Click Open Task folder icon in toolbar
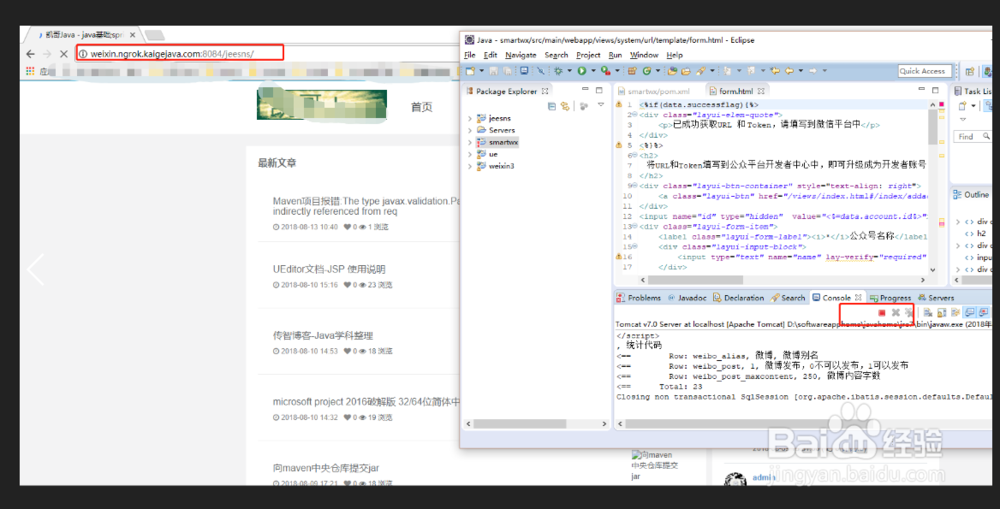 (686, 71)
